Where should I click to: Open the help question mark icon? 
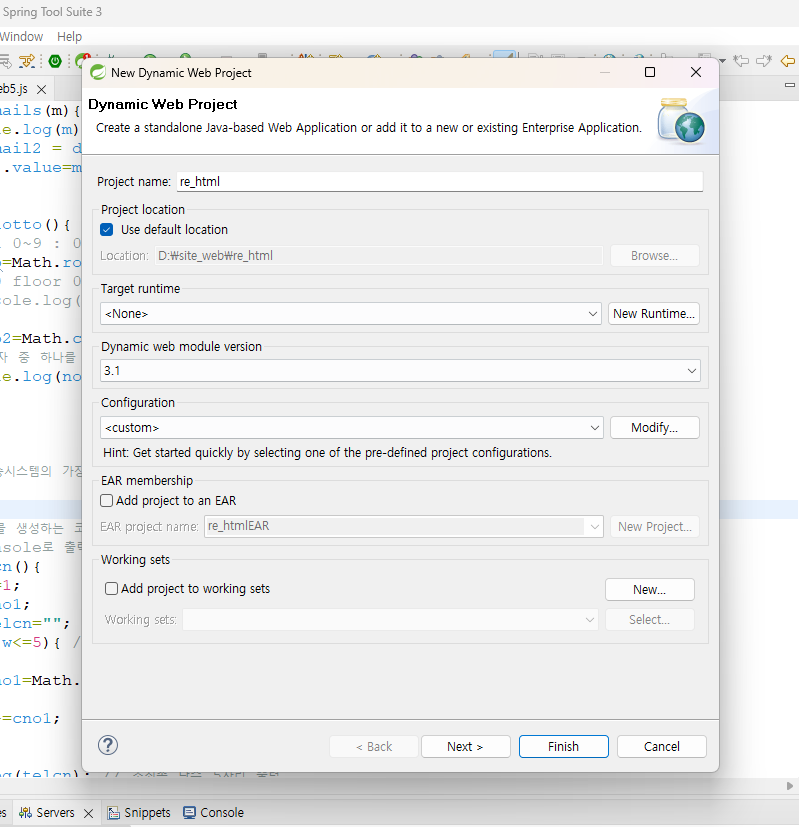tap(108, 745)
